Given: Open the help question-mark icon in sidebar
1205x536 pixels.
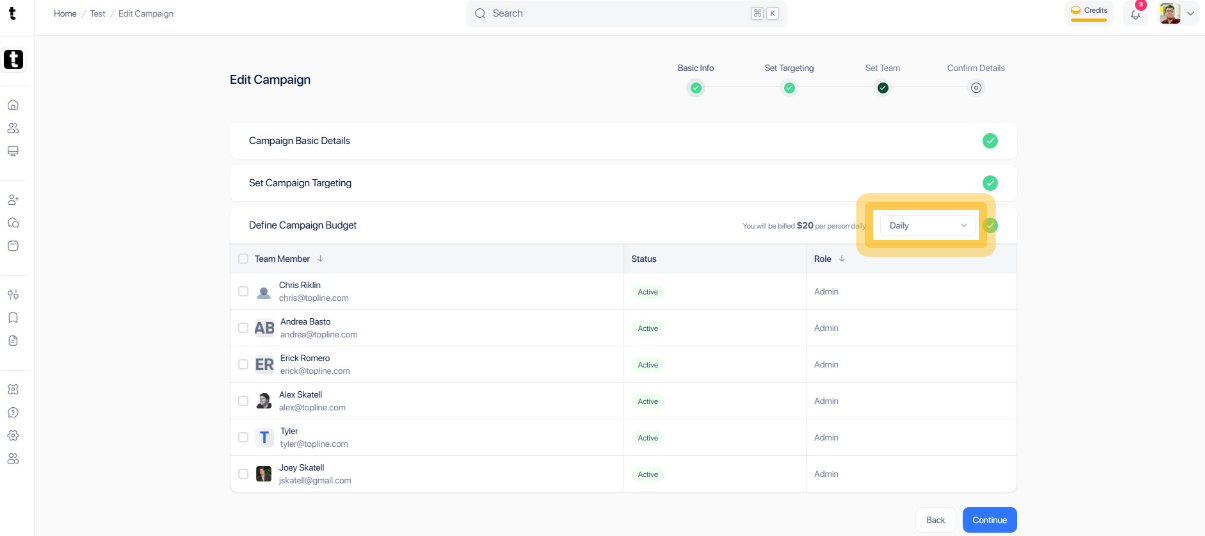Looking at the screenshot, I should 13,412.
